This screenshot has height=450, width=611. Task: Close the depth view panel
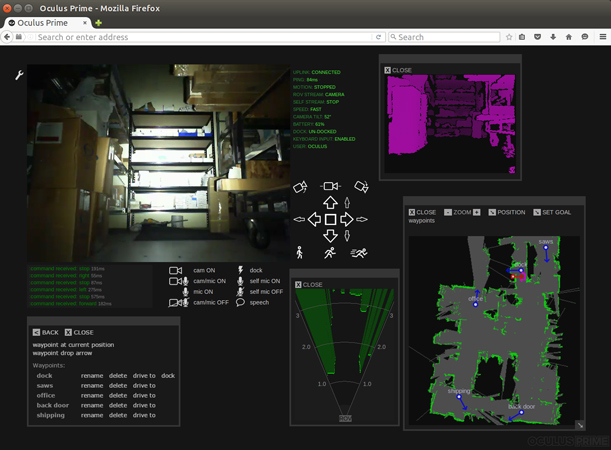(x=398, y=70)
